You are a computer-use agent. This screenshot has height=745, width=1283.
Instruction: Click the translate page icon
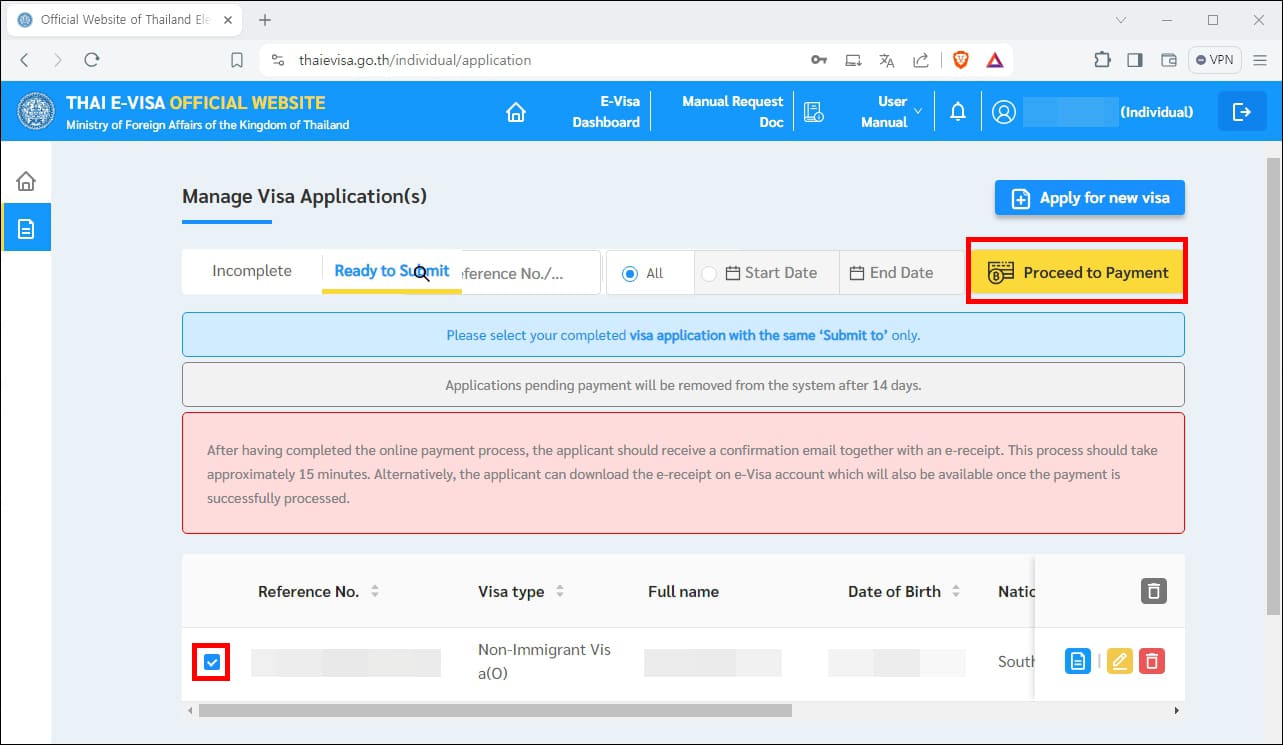tap(887, 60)
